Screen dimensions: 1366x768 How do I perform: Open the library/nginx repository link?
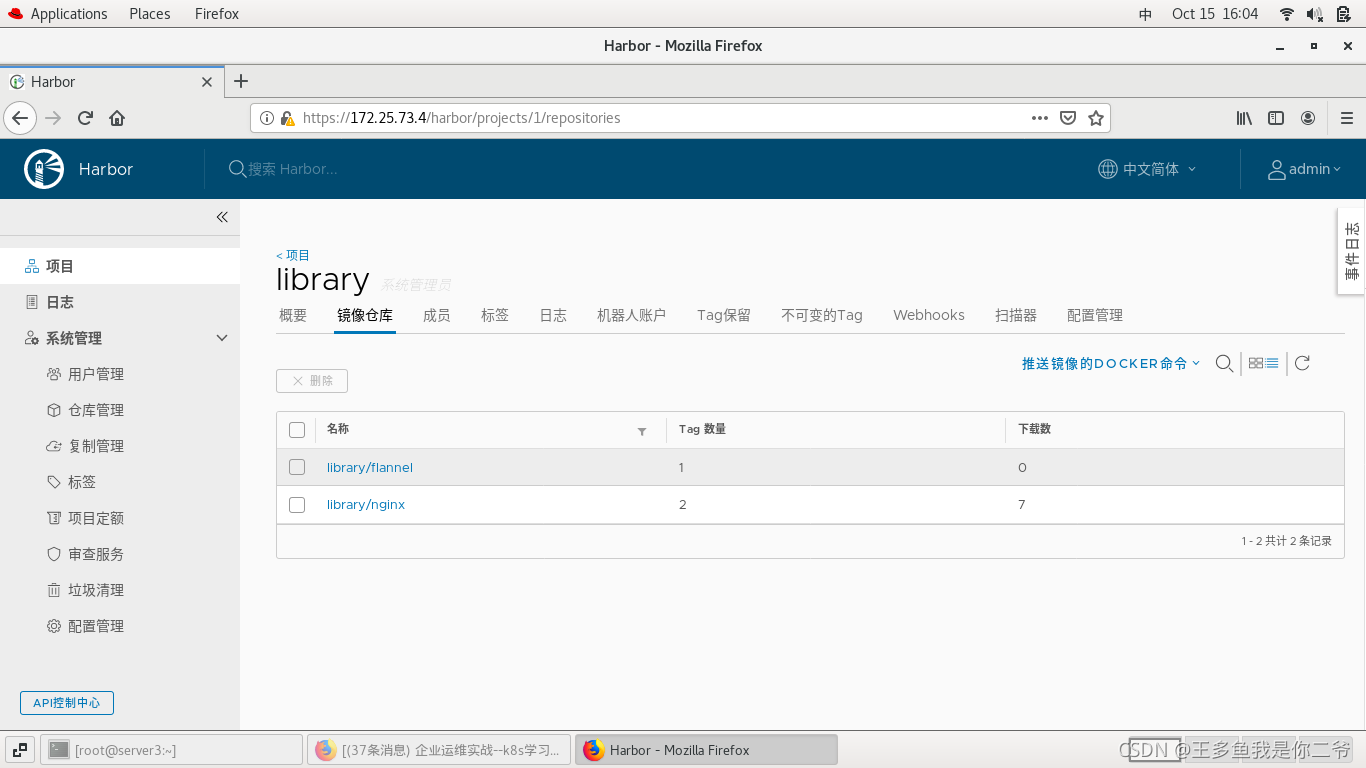tap(366, 505)
